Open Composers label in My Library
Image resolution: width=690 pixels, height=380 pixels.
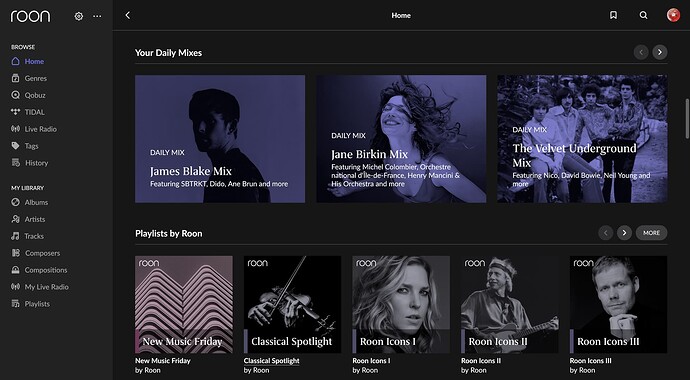click(42, 253)
